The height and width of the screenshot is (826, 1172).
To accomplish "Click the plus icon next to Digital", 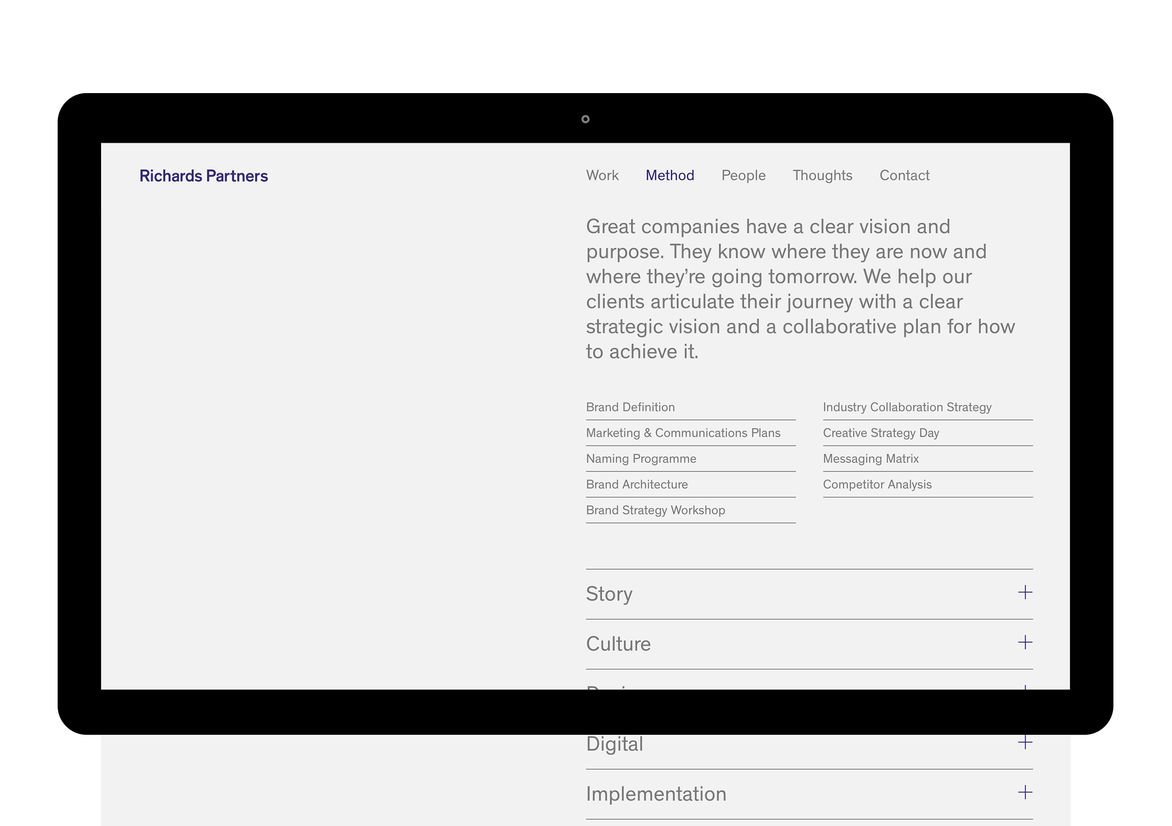I will [1025, 742].
